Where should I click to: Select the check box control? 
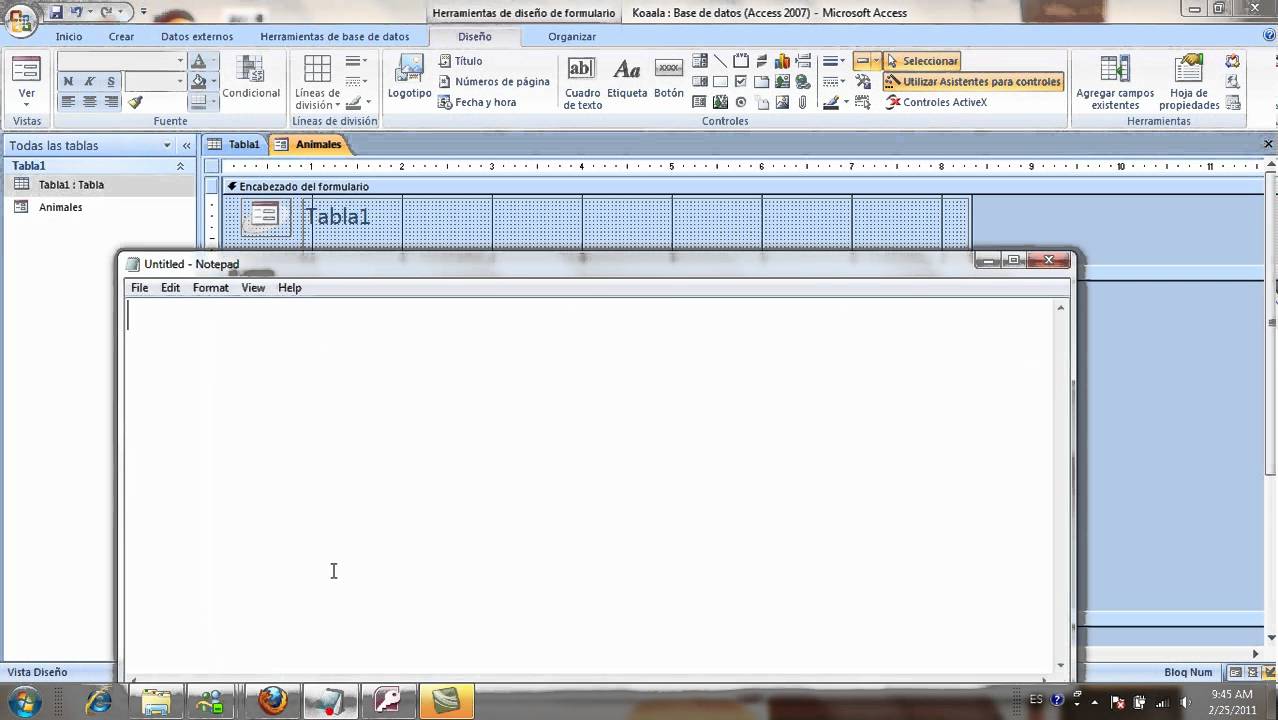tap(741, 82)
